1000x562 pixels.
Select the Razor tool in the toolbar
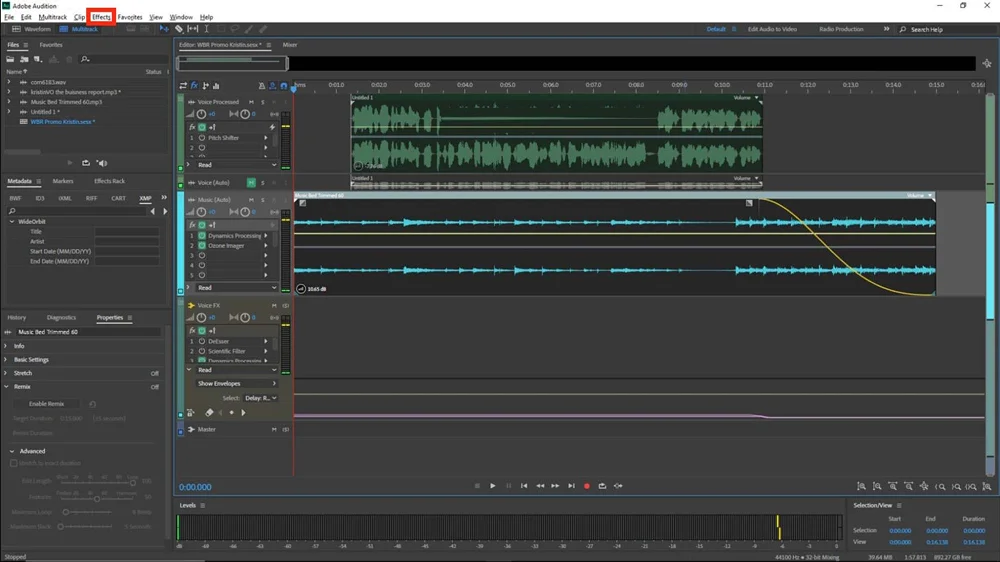point(179,29)
